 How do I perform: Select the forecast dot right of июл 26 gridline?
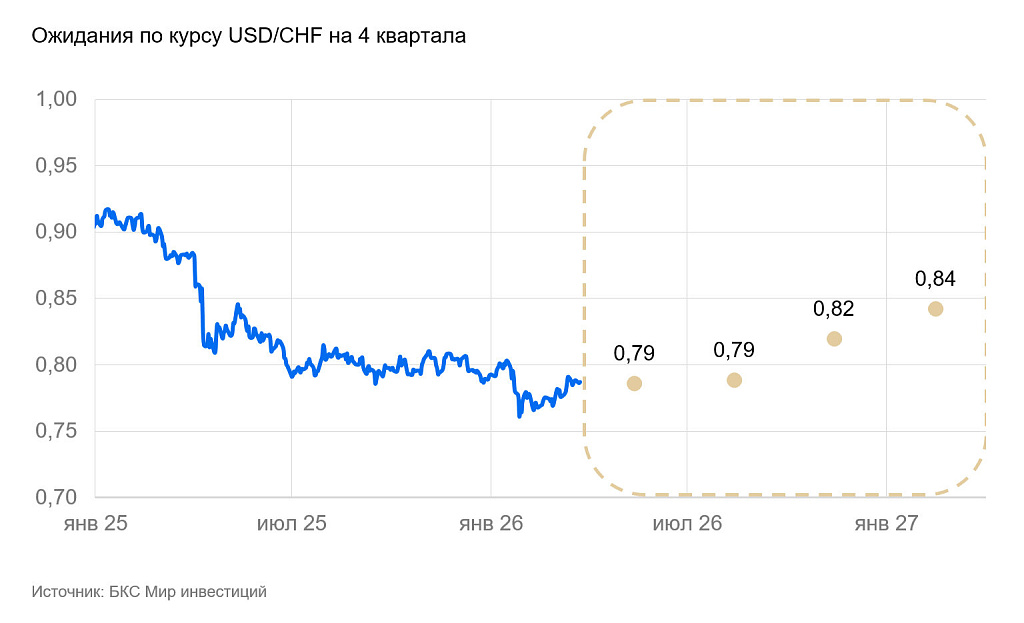click(734, 380)
